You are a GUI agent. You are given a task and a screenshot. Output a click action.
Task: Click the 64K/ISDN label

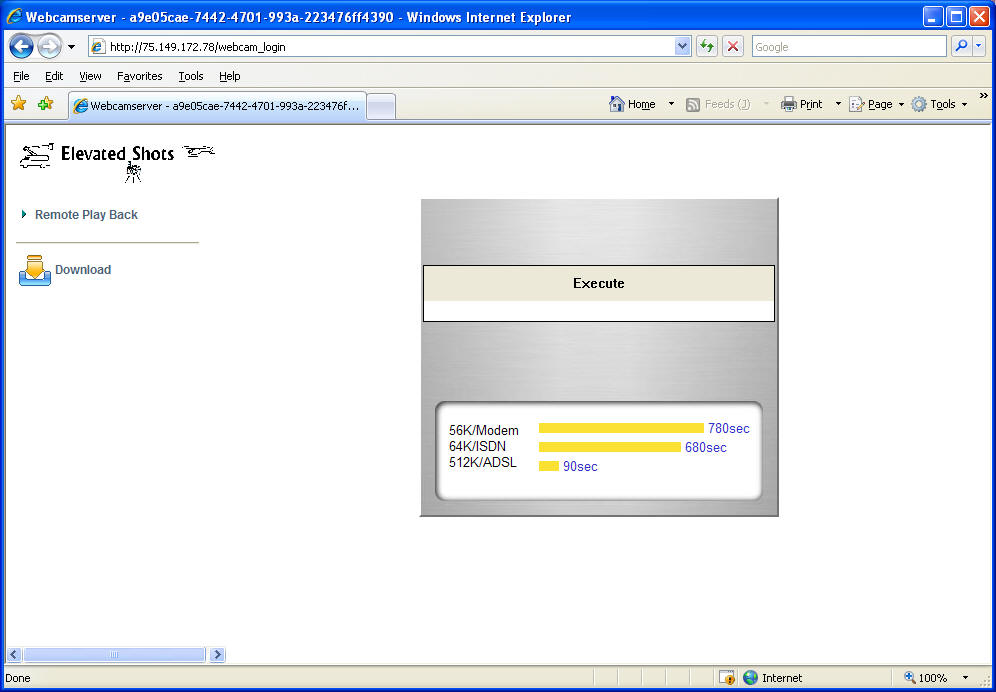(477, 446)
